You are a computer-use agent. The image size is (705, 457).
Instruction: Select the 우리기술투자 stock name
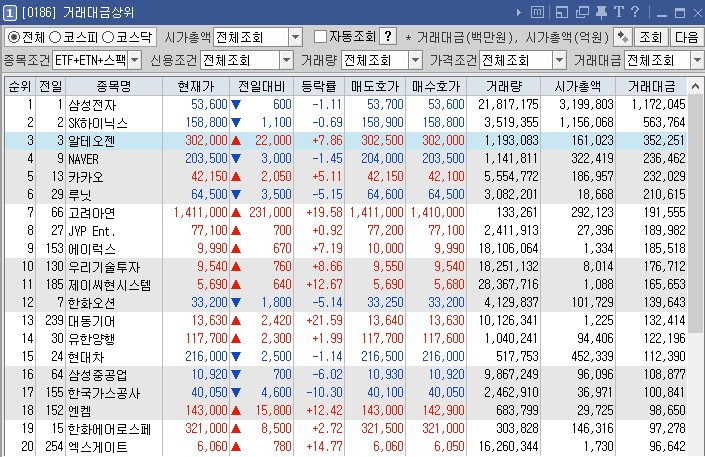pyautogui.click(x=104, y=267)
